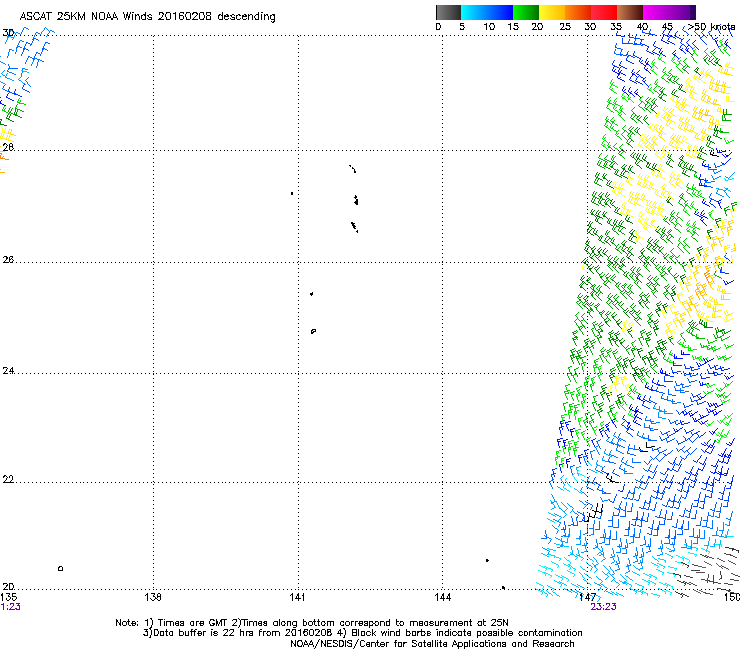Click the purple '1:23' time stamp
This screenshot has width=740, height=650.
pyautogui.click(x=10, y=607)
